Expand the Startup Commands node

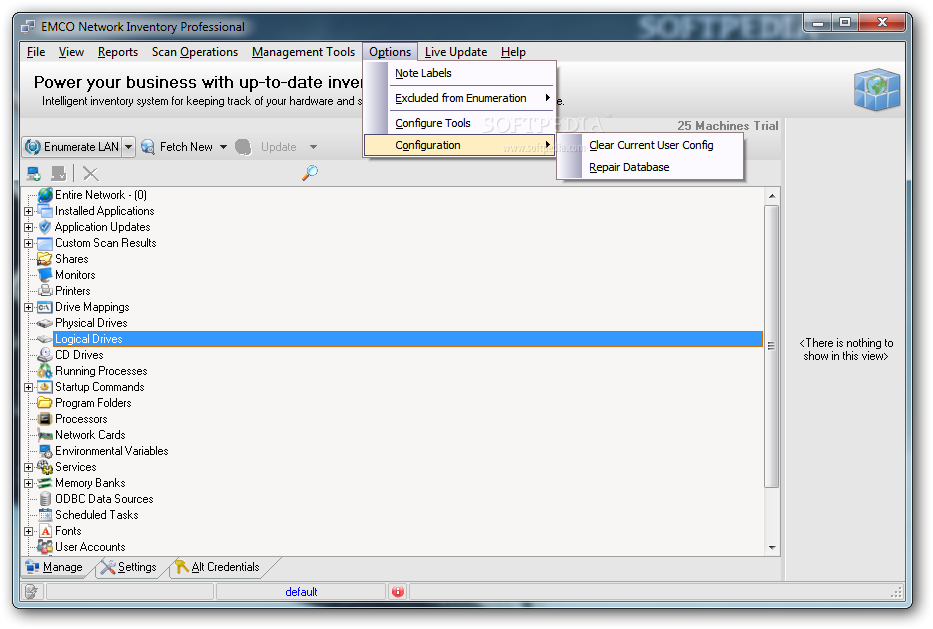pos(29,387)
